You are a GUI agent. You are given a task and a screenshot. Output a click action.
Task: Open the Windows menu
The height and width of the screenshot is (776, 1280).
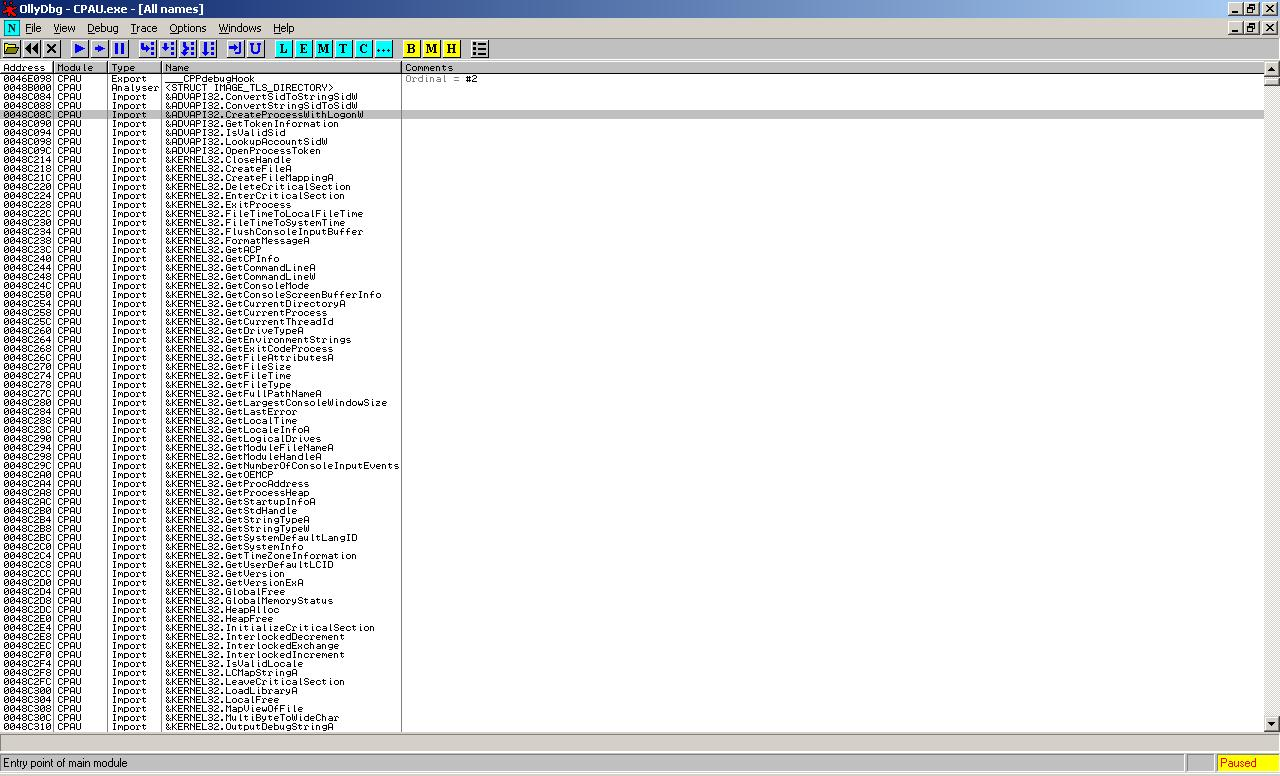click(x=240, y=28)
